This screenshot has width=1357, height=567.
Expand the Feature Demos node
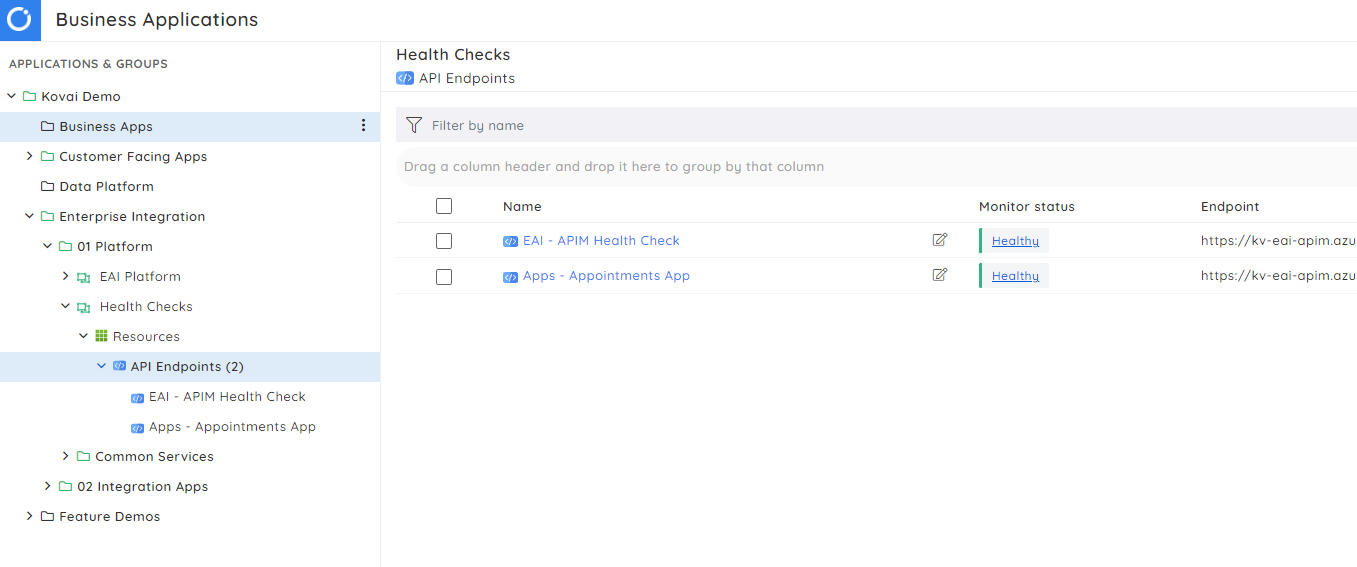tap(29, 516)
